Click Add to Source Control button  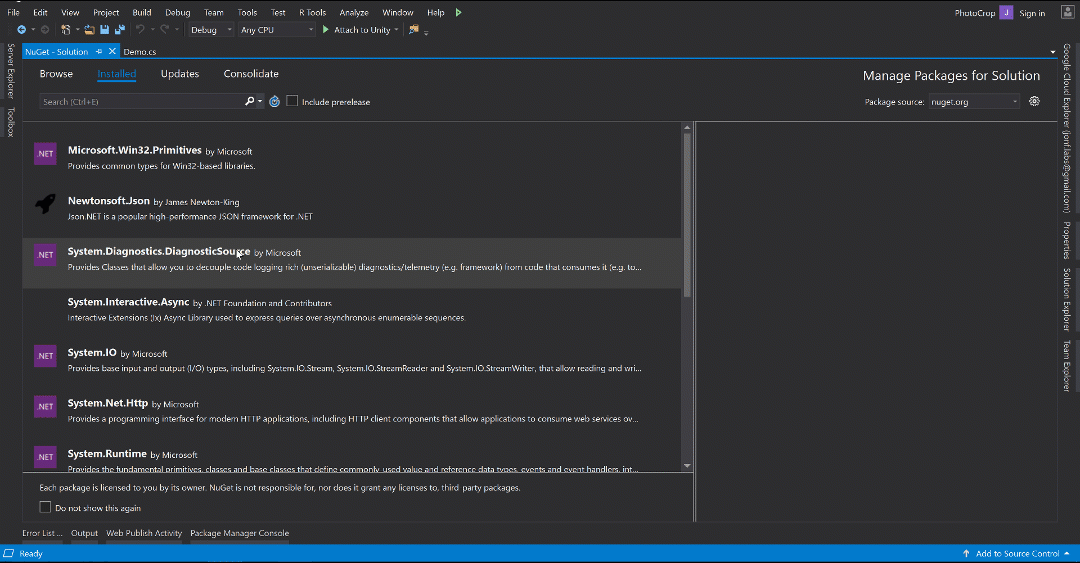(1016, 553)
